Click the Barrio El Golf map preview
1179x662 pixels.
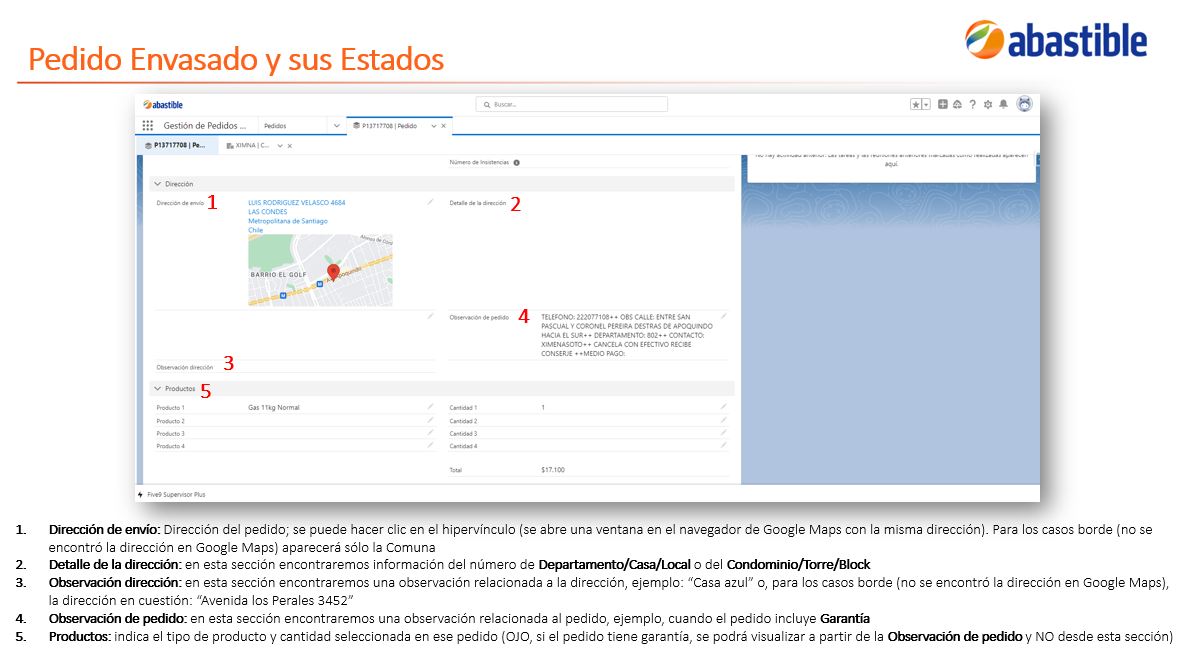tap(320, 270)
